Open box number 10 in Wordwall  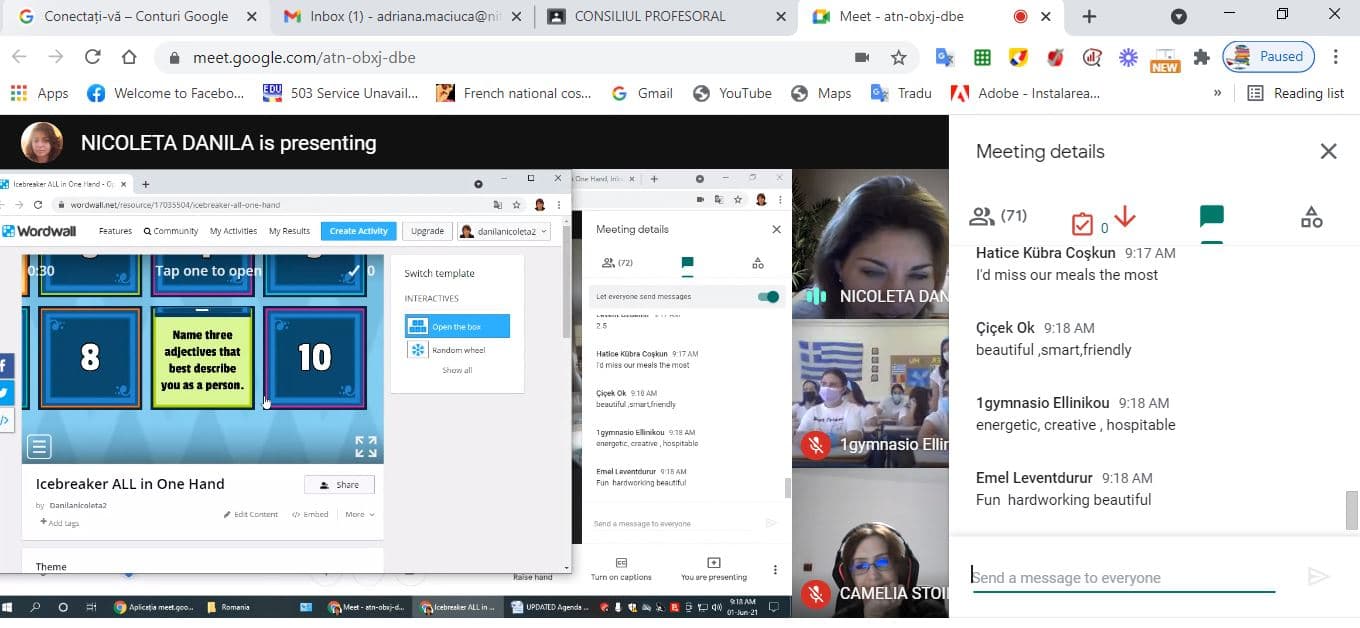click(314, 357)
